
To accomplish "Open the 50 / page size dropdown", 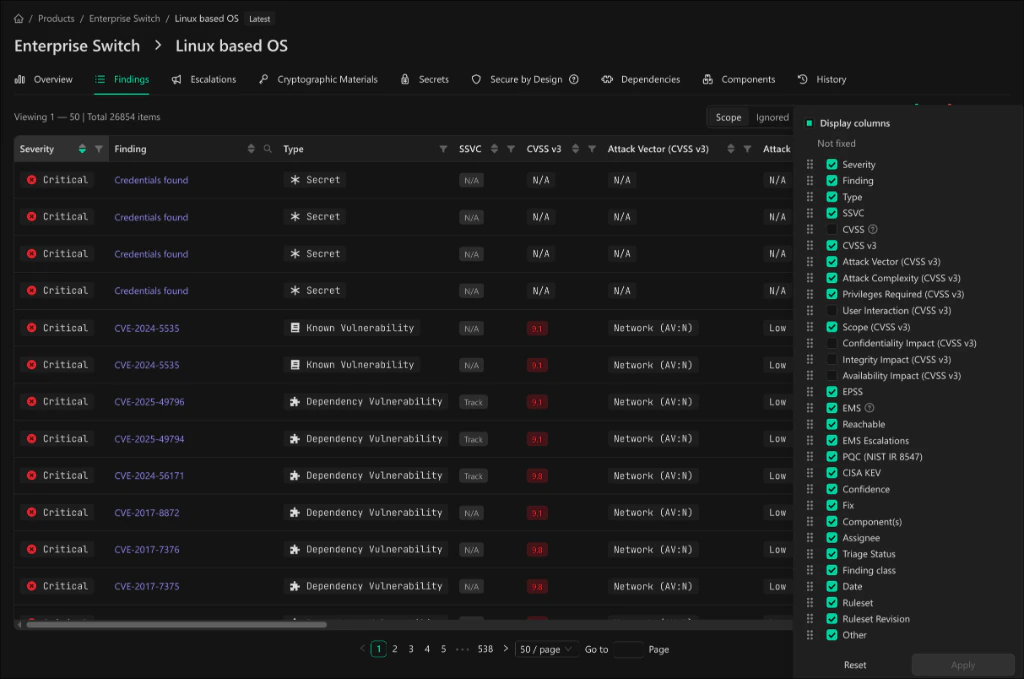I will click(x=546, y=649).
